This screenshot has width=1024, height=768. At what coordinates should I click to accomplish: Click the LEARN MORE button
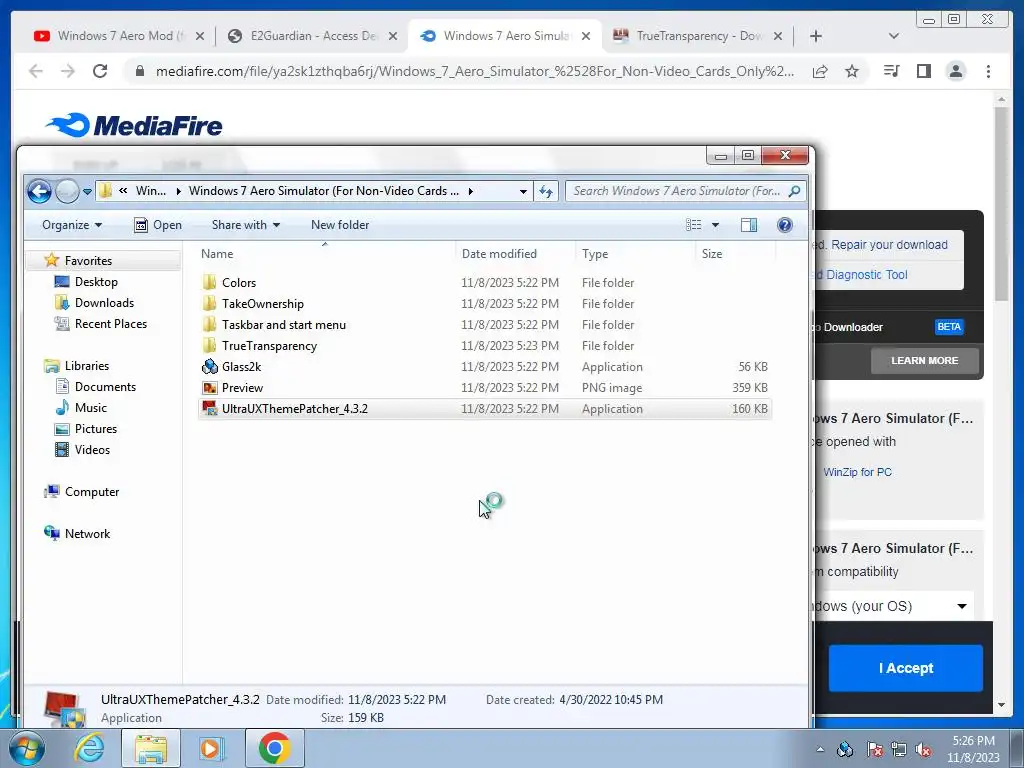click(x=924, y=360)
